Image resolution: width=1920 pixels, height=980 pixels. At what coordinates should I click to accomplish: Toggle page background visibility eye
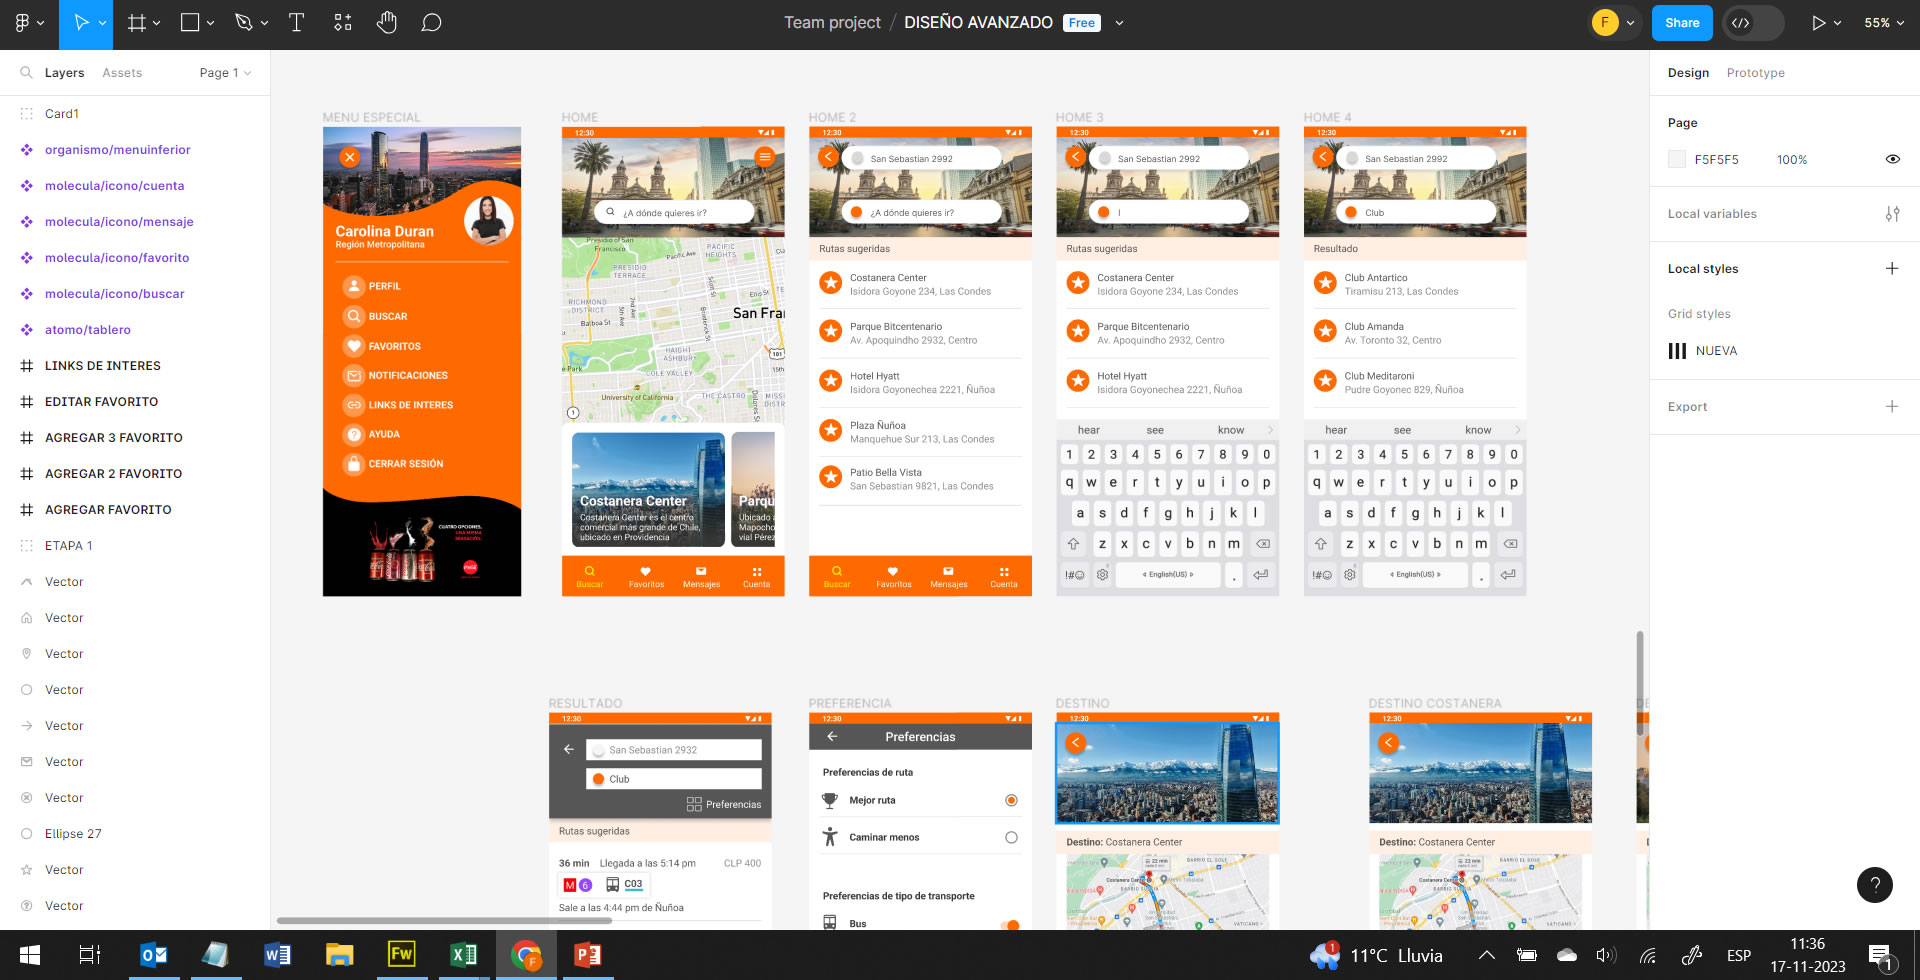[x=1892, y=160]
